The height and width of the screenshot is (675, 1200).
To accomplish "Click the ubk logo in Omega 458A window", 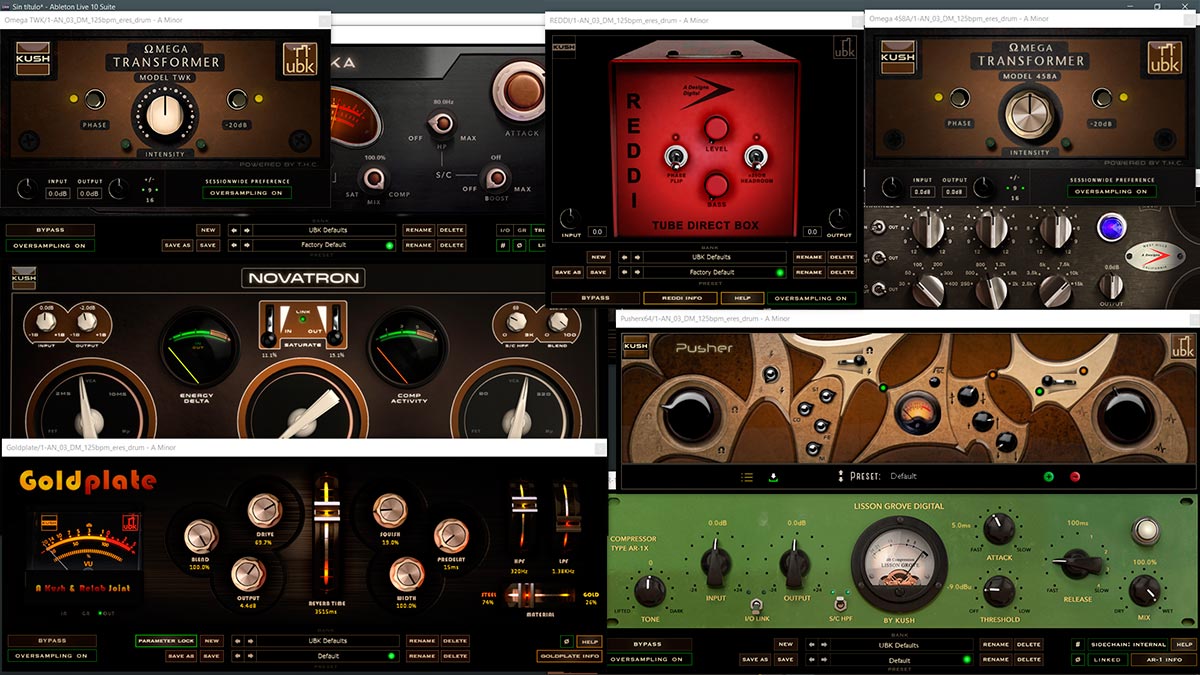I will 1164,59.
